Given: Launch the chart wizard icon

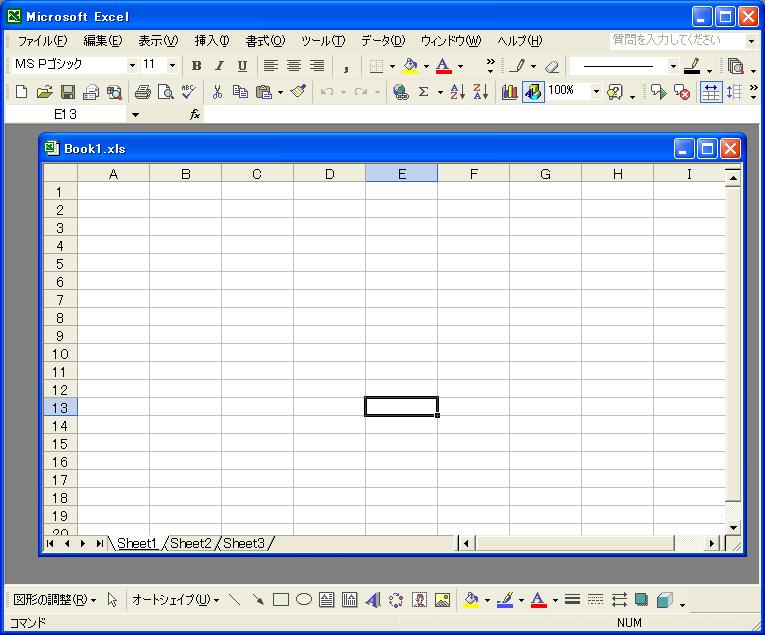Looking at the screenshot, I should 509,92.
